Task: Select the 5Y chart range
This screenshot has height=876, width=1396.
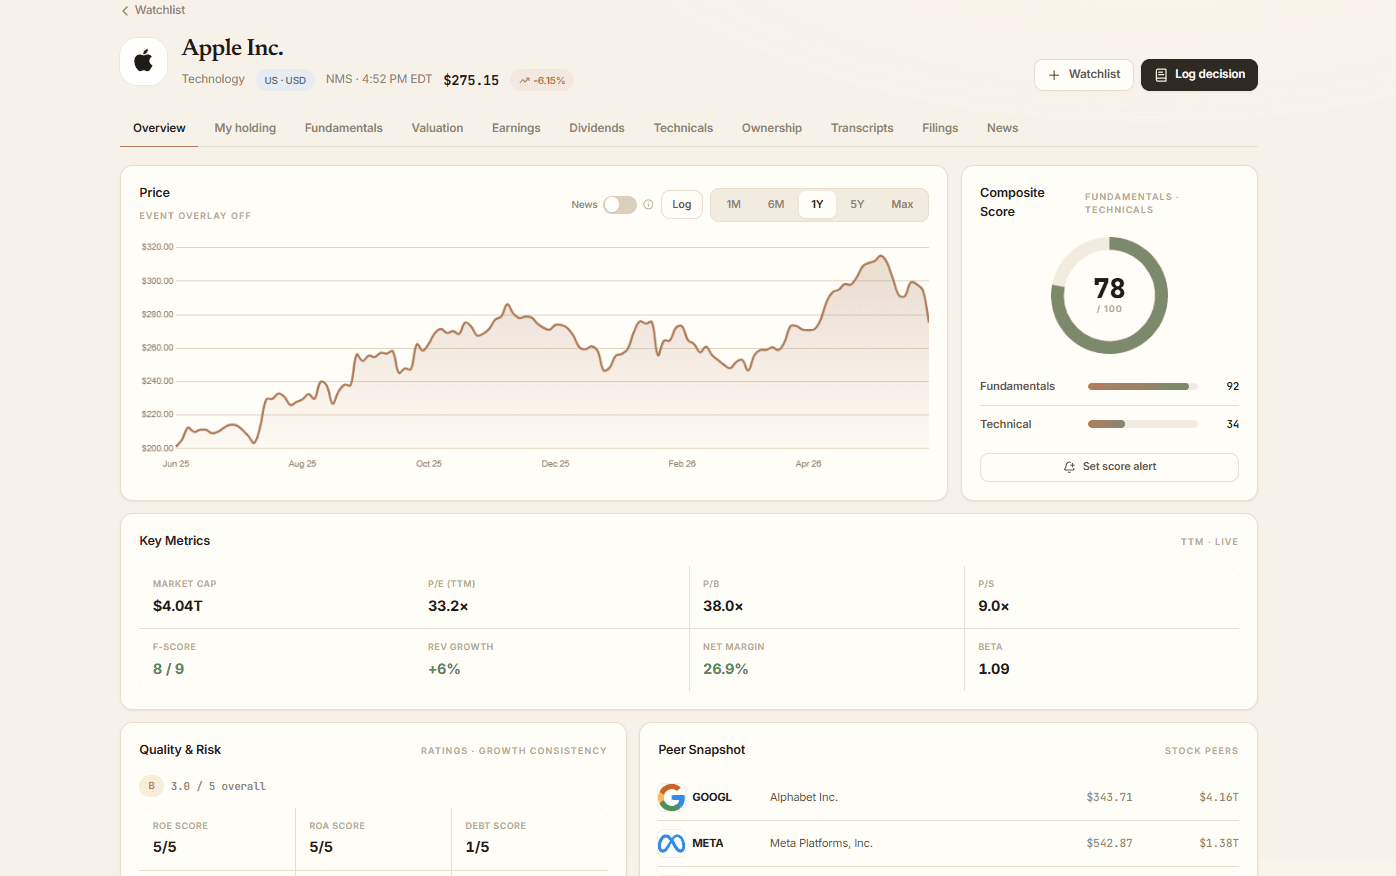Action: pyautogui.click(x=857, y=205)
